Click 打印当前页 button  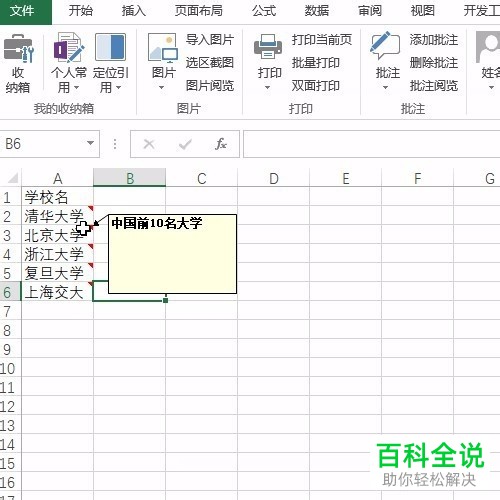click(322, 40)
